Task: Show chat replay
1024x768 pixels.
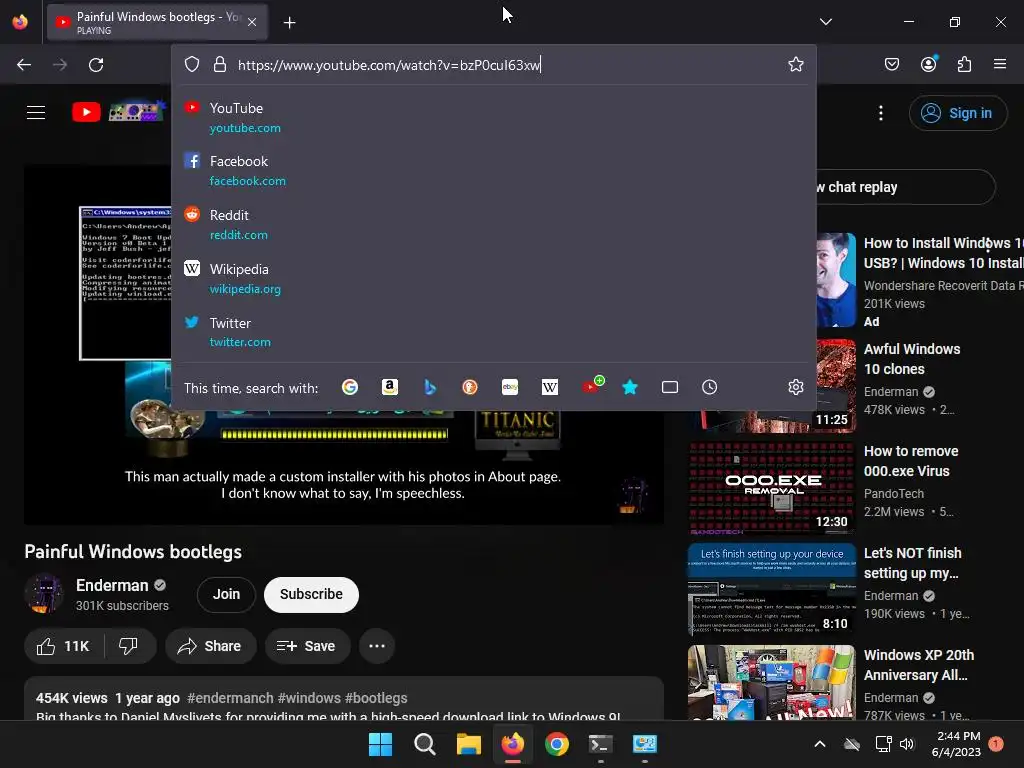Action: coord(906,187)
